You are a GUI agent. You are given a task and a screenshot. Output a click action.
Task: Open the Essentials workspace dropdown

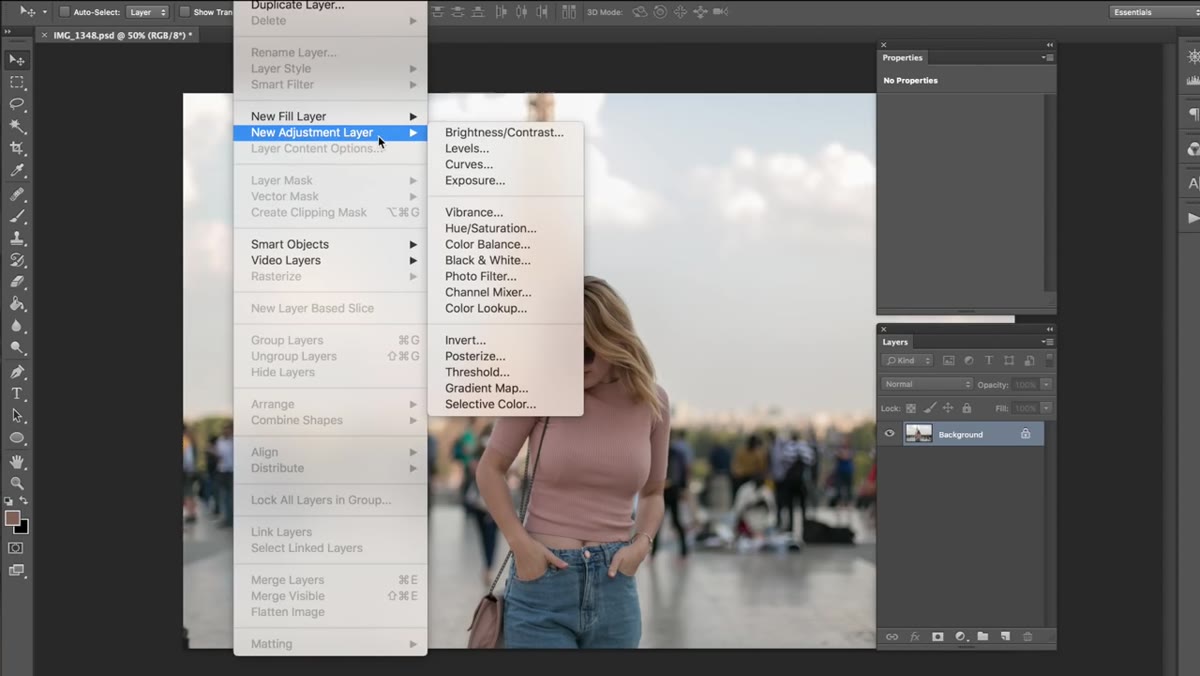point(1154,12)
